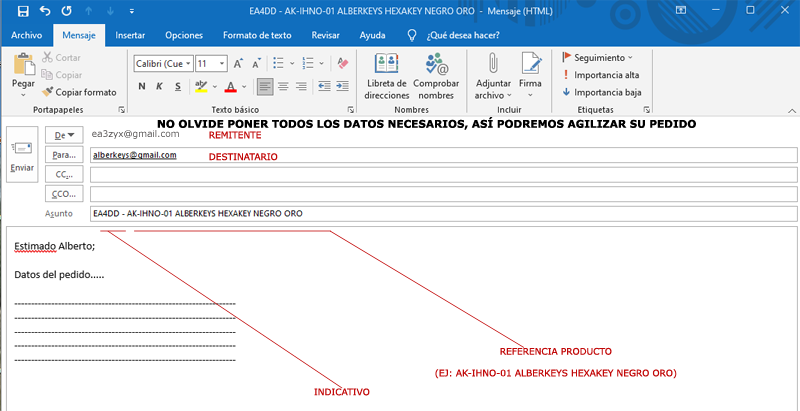
Task: Undo the last action in the title bar
Action: [45, 10]
